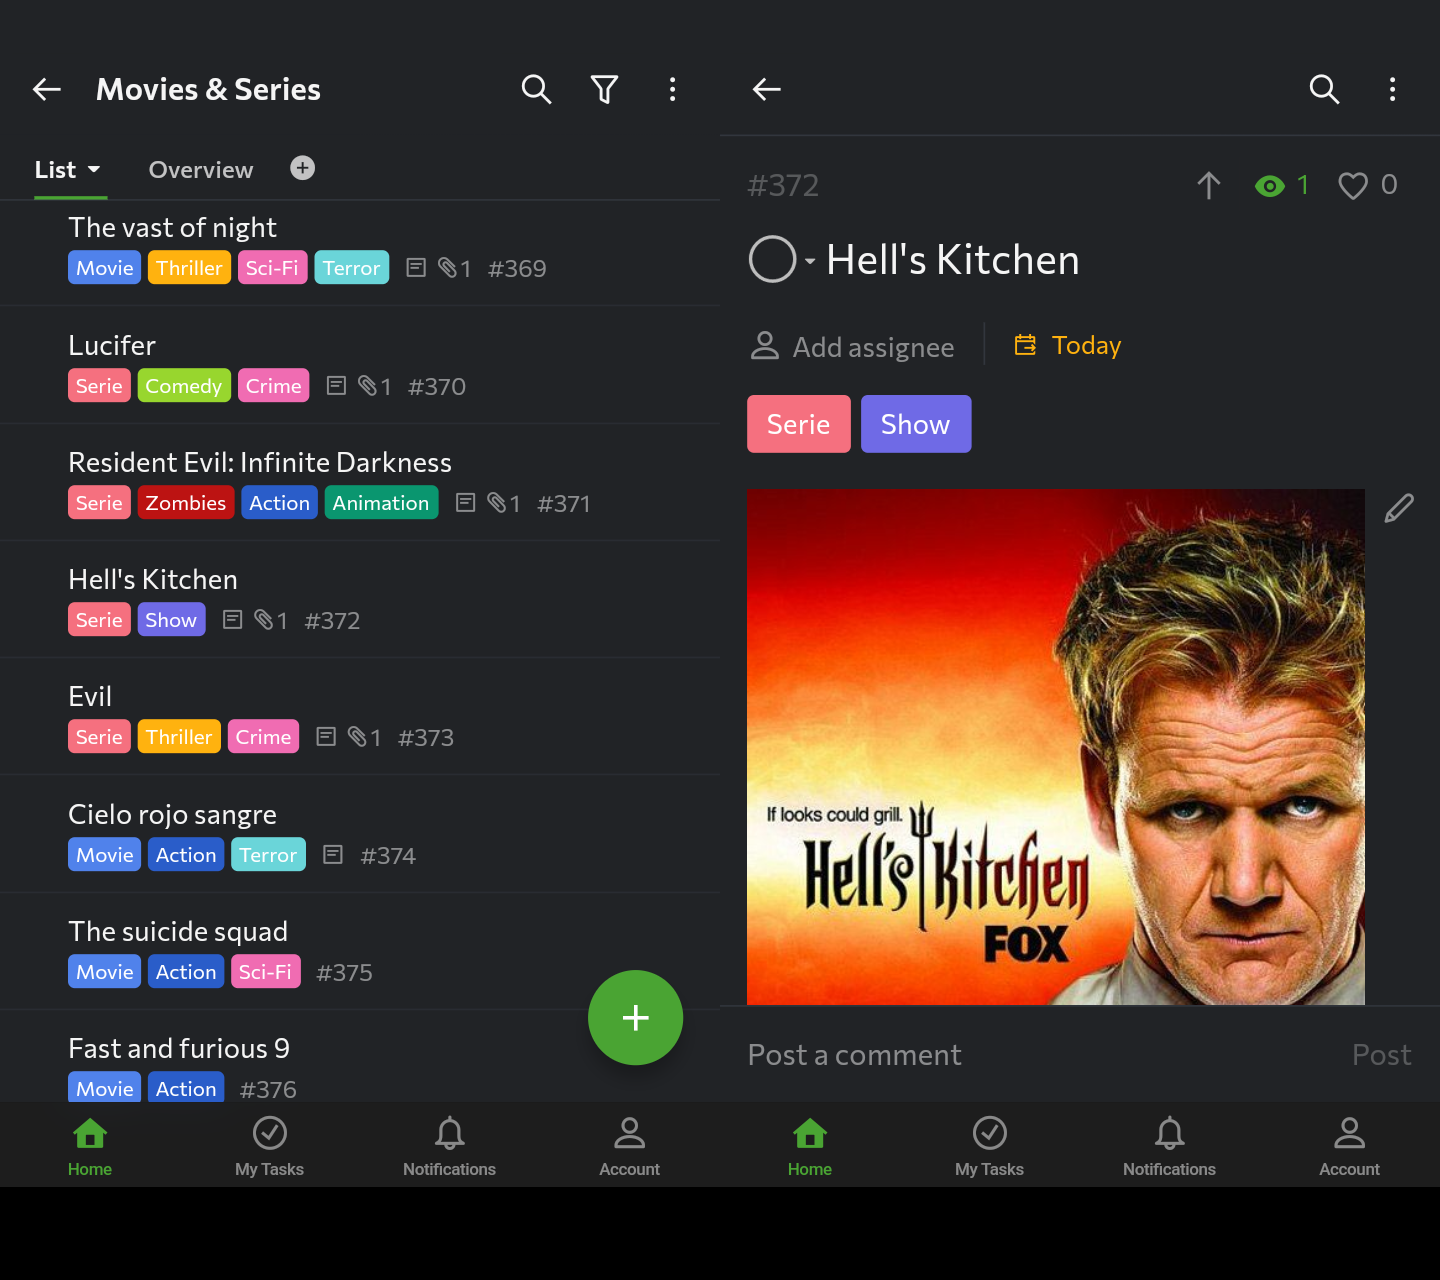The image size is (1440, 1280).
Task: Open the Hell's Kitchen poster image
Action: (1056, 747)
